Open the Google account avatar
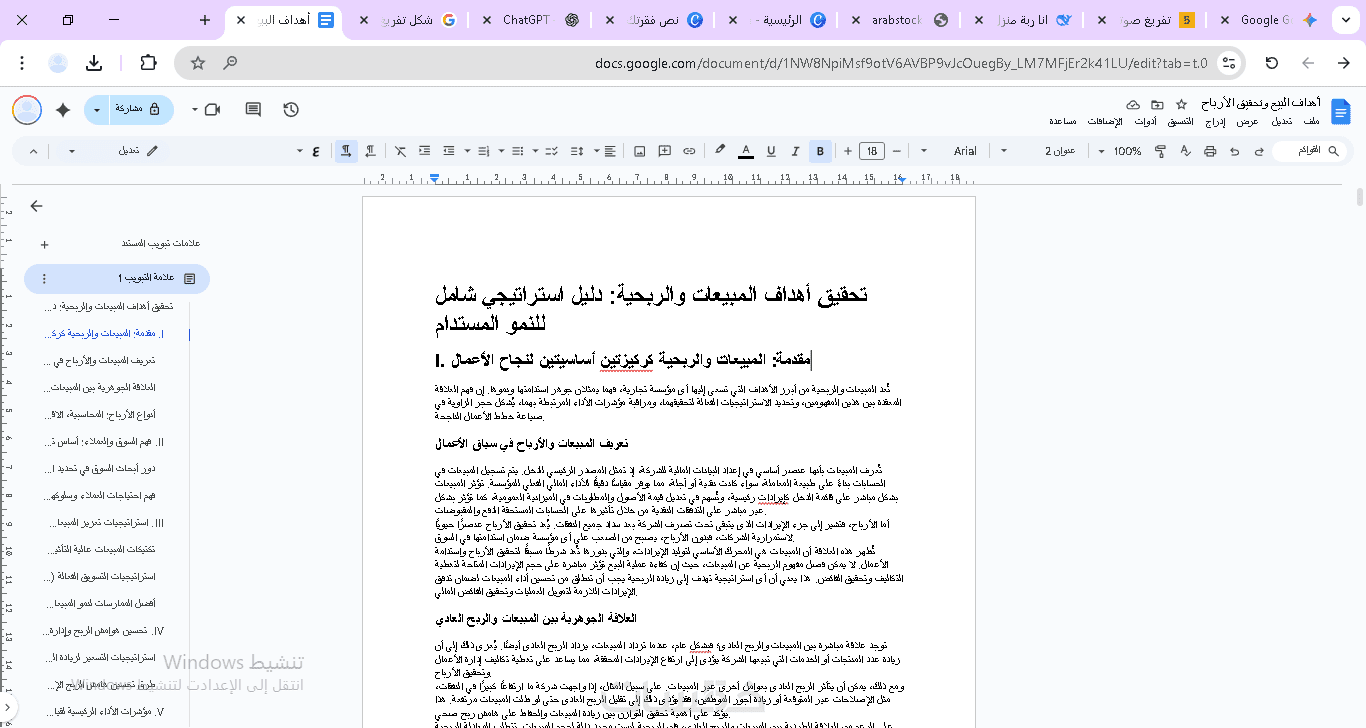 pyautogui.click(x=27, y=110)
